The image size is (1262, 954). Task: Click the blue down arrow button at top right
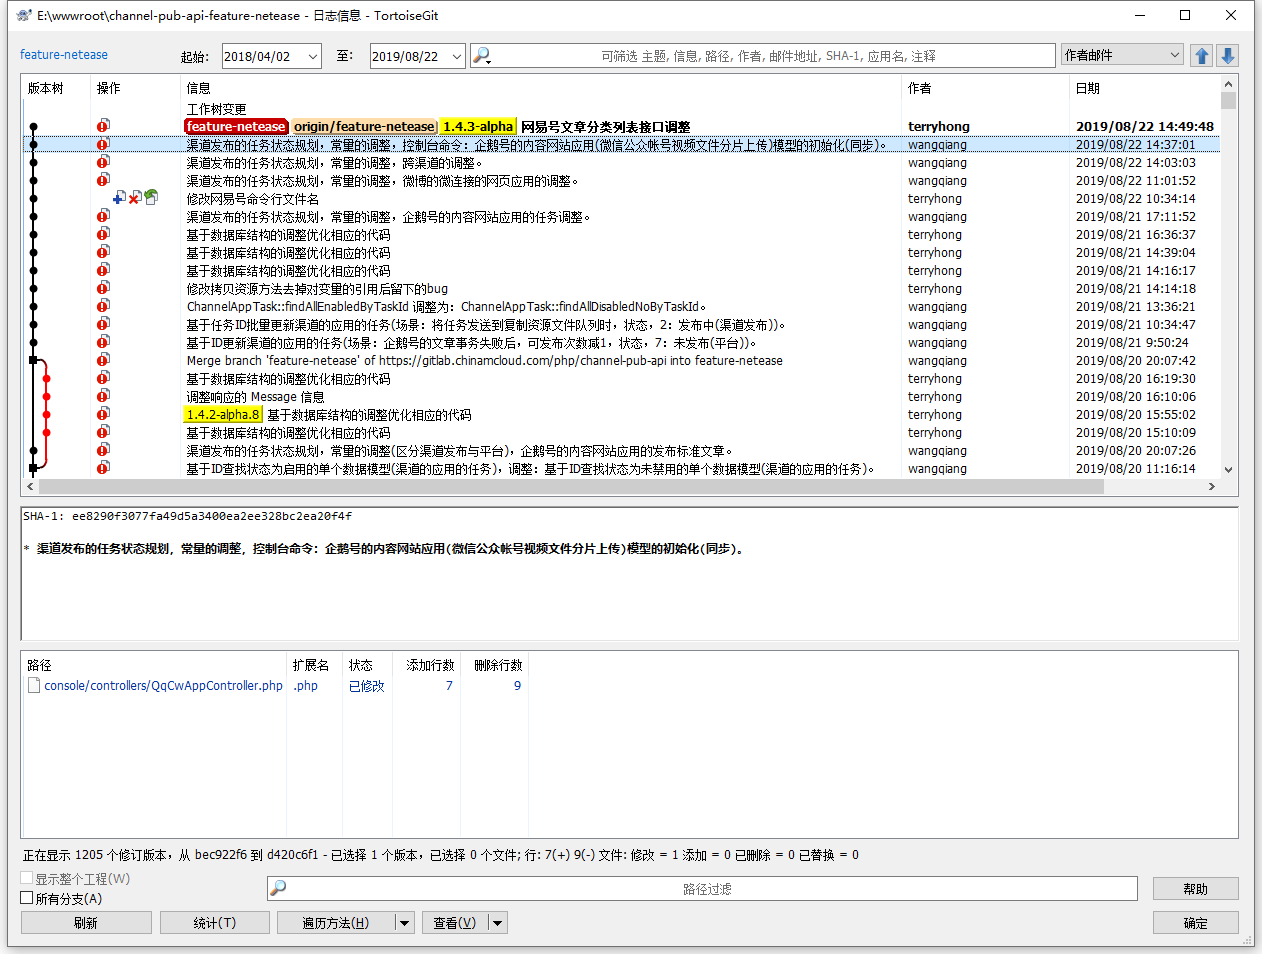pyautogui.click(x=1228, y=56)
